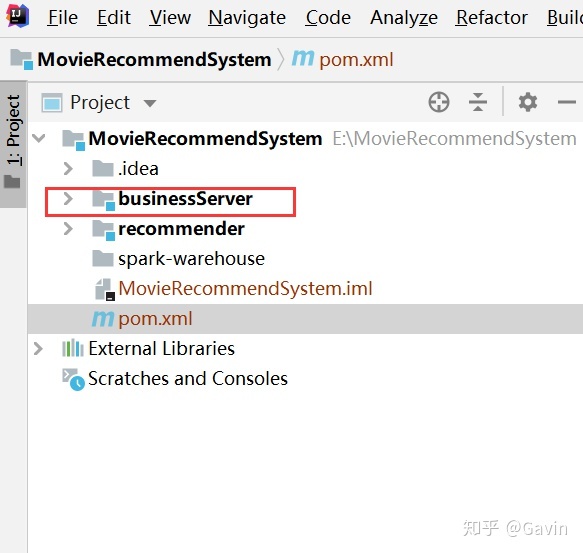
Task: Click the MovieRecommendSystem.iml file icon
Action: [x=104, y=289]
